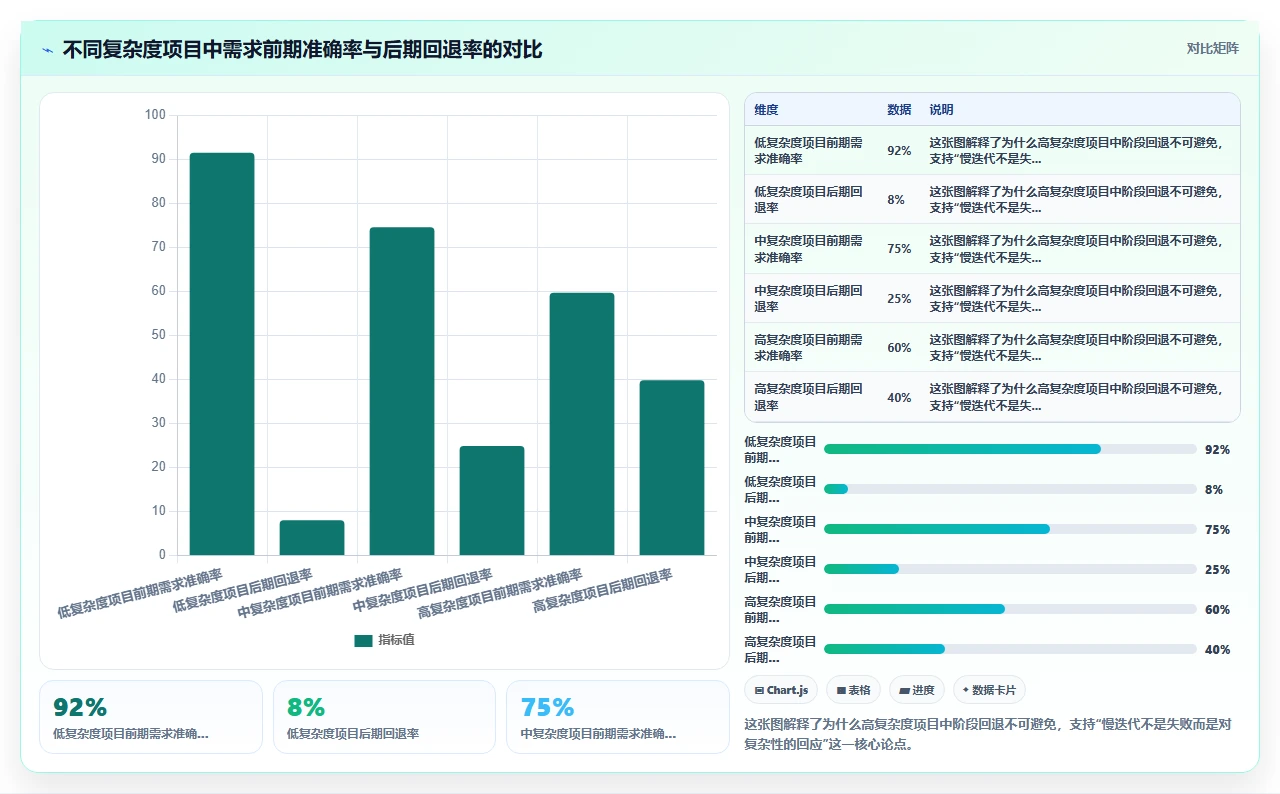Viewport: 1280px width, 794px height.
Task: Click the 75% progress bar
Action: 1010,529
